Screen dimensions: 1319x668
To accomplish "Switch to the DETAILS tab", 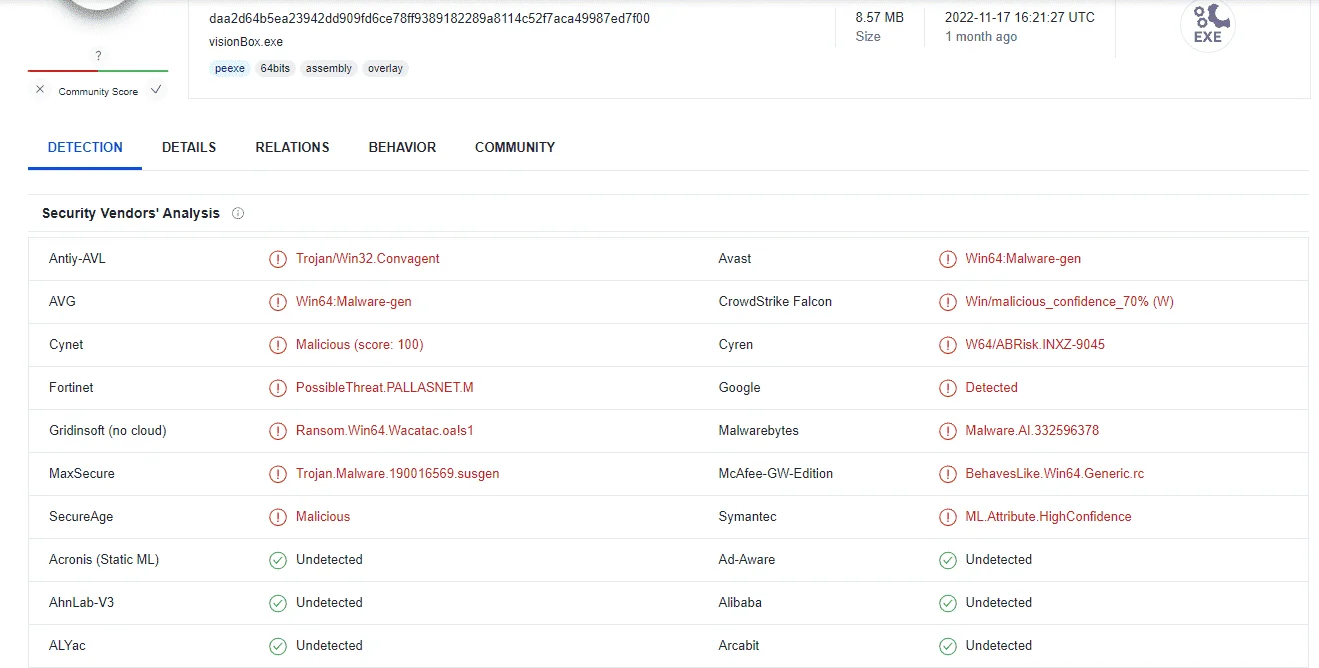I will click(189, 147).
